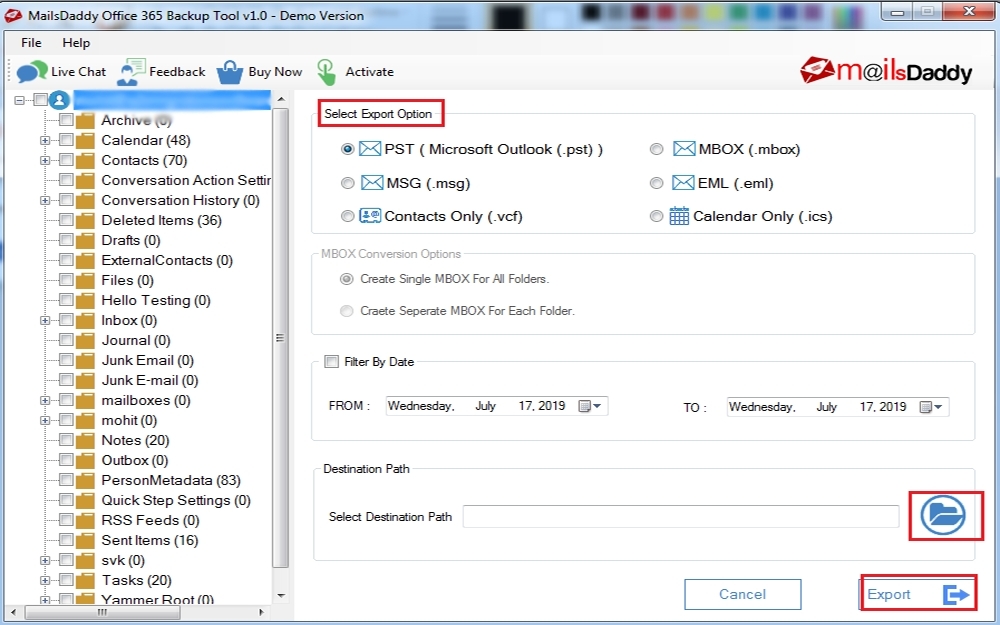Expand the mohit folder node
Viewport: 1000px width, 625px height.
pyautogui.click(x=45, y=420)
